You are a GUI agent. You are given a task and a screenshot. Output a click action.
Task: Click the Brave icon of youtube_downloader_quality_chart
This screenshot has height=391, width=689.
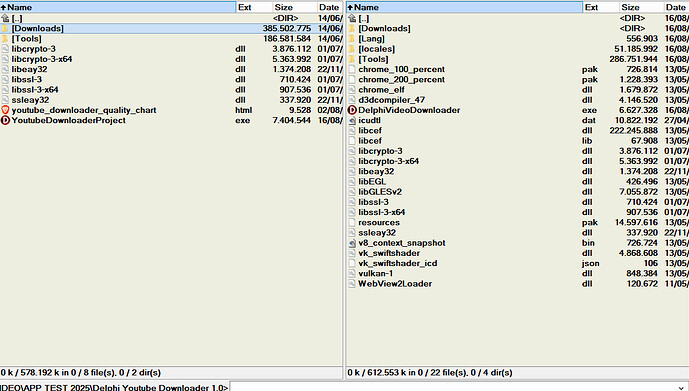[5, 110]
